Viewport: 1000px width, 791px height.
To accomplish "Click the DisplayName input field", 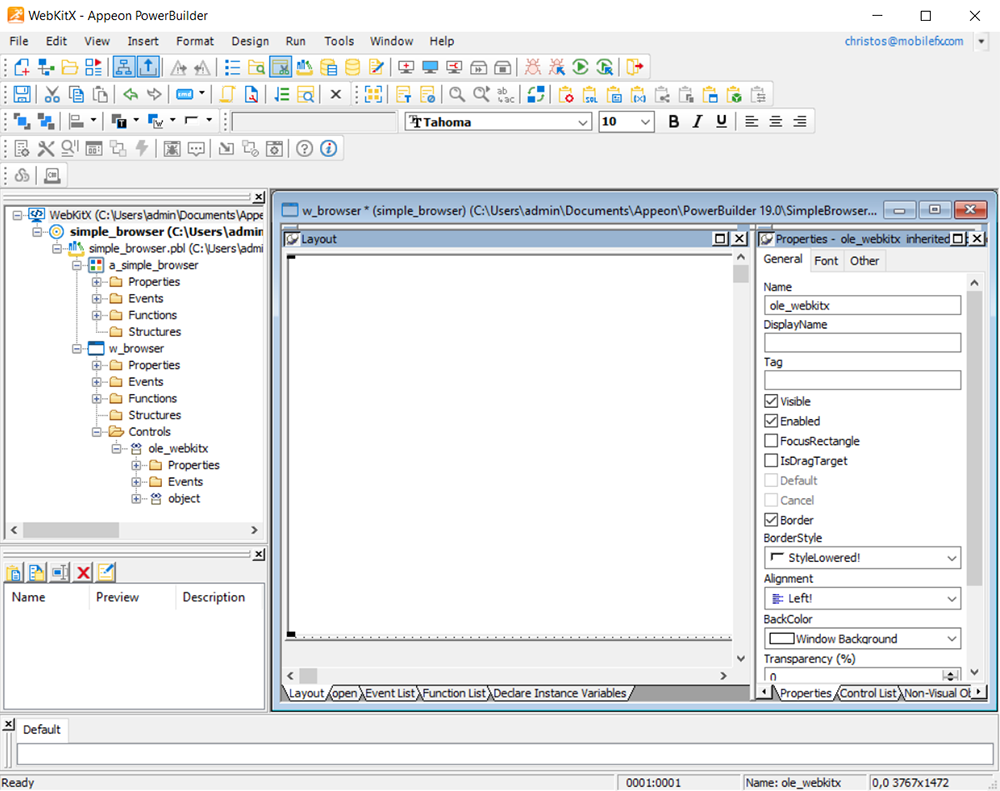I will click(862, 343).
